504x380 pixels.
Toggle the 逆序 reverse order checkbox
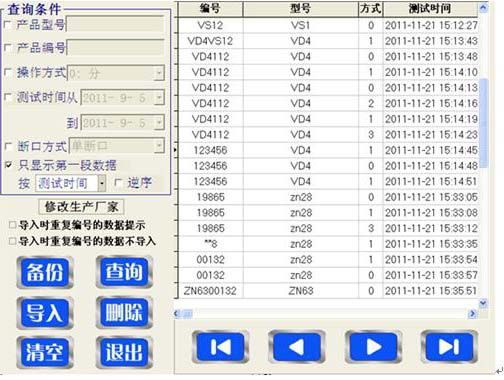tap(118, 183)
